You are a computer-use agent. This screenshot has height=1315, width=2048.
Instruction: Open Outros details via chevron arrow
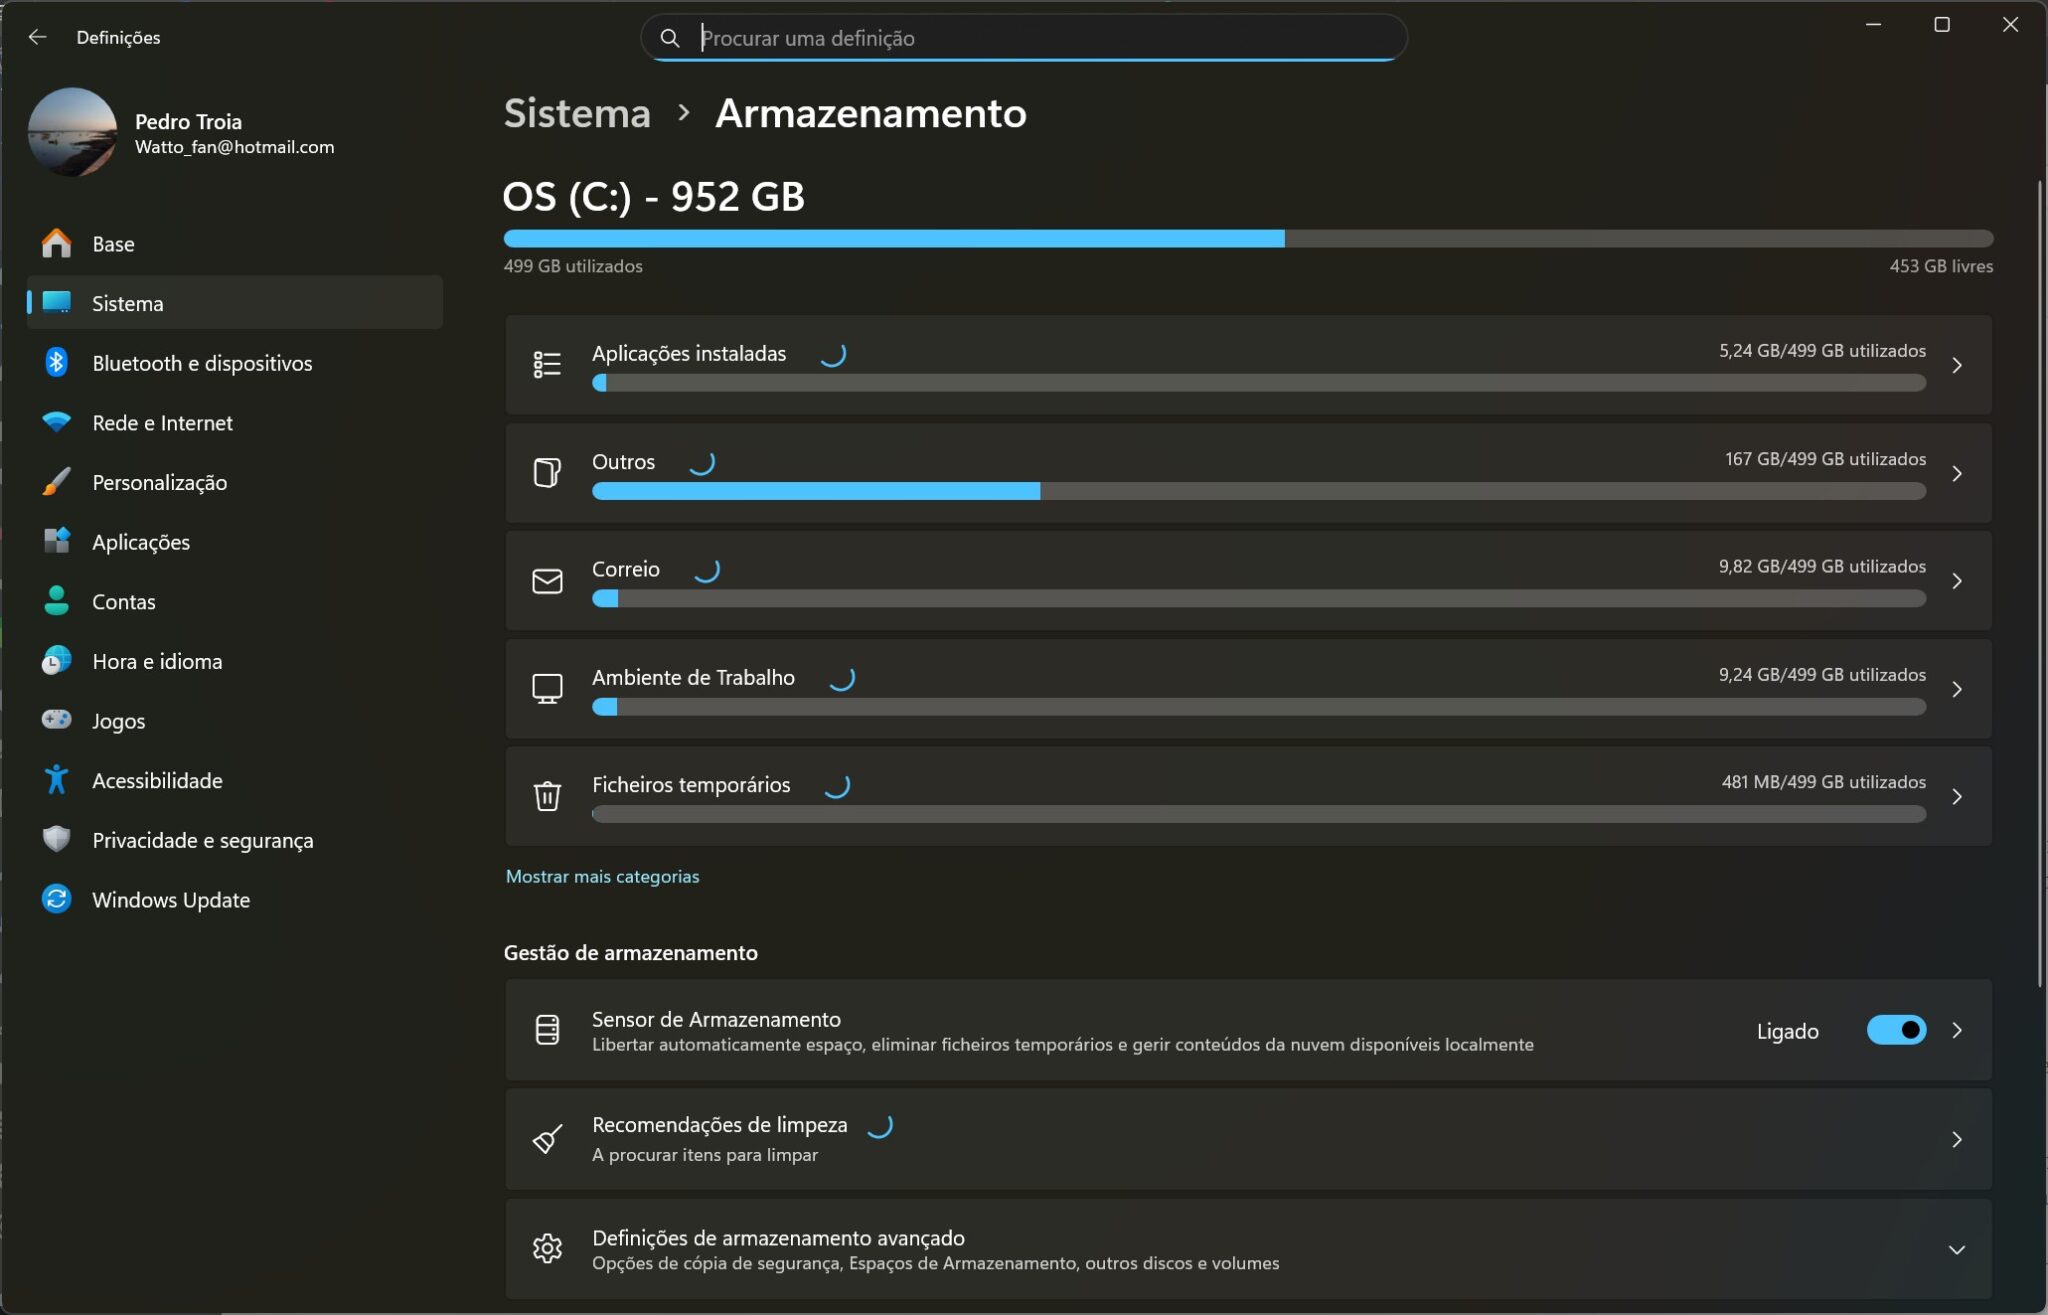tap(1957, 473)
